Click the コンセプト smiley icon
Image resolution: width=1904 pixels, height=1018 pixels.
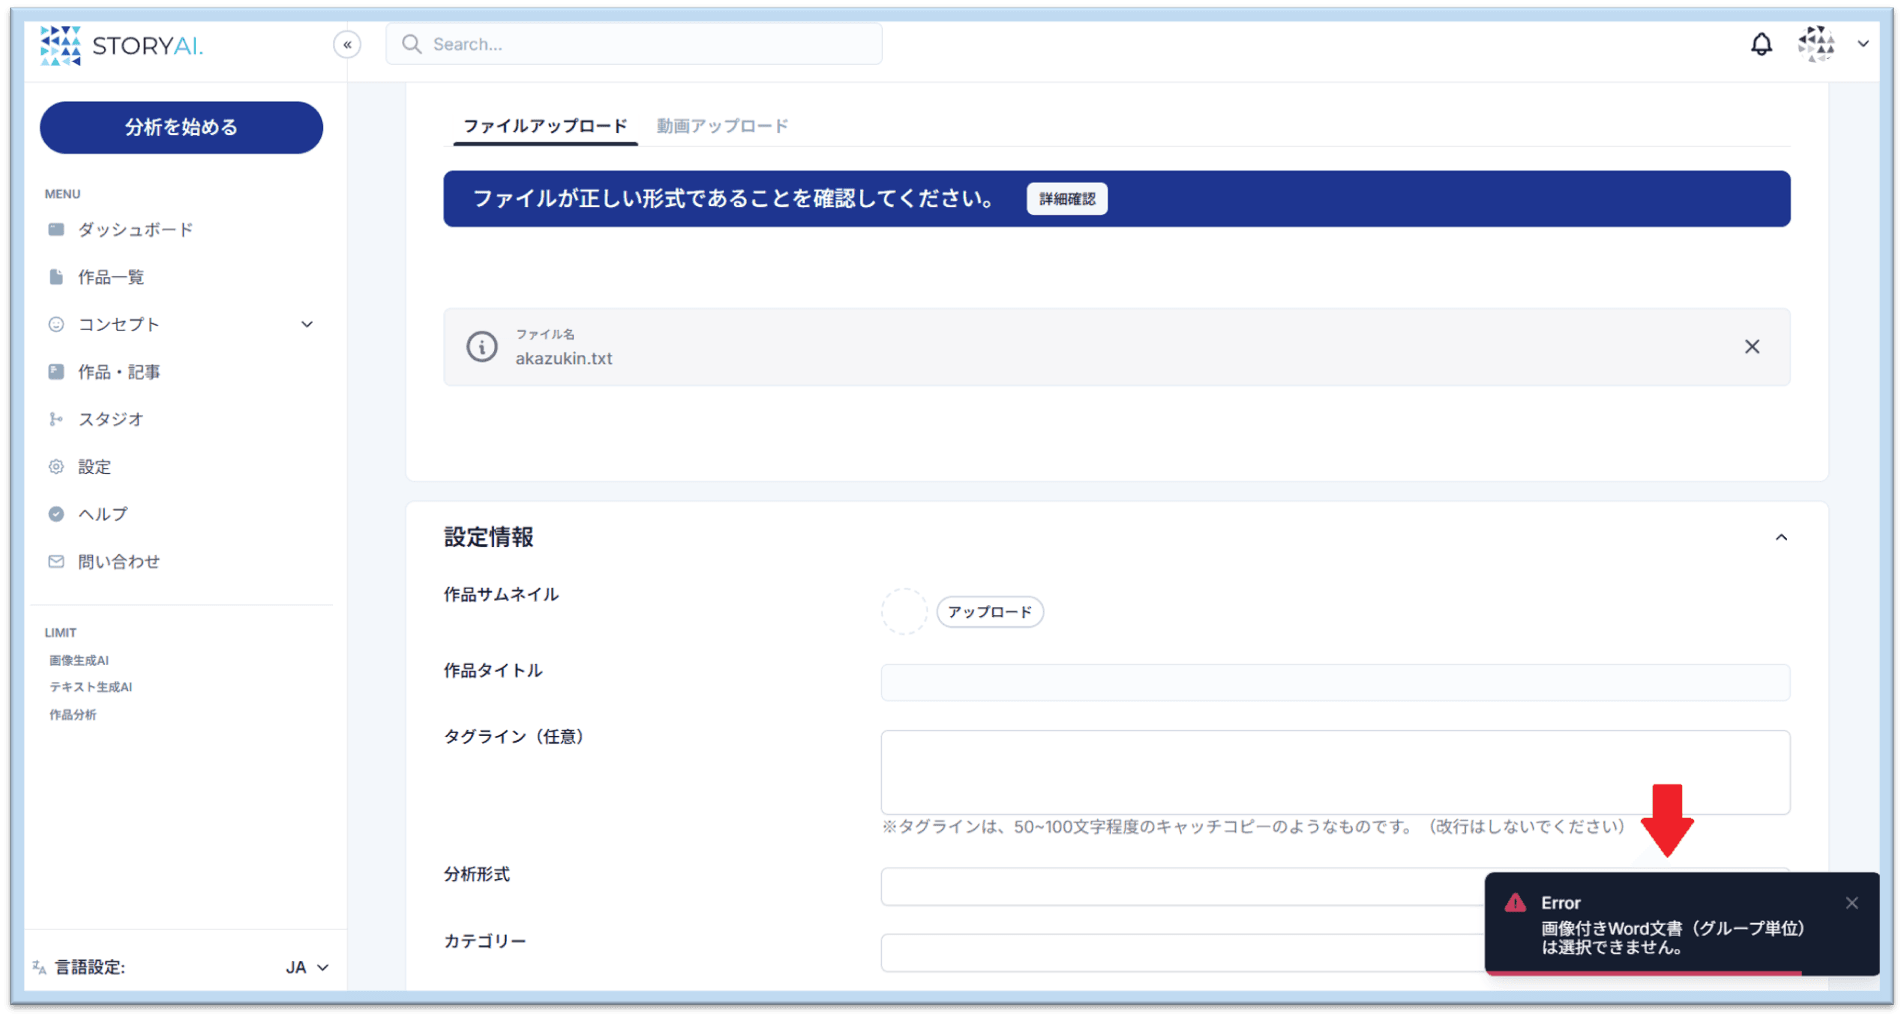[x=56, y=324]
